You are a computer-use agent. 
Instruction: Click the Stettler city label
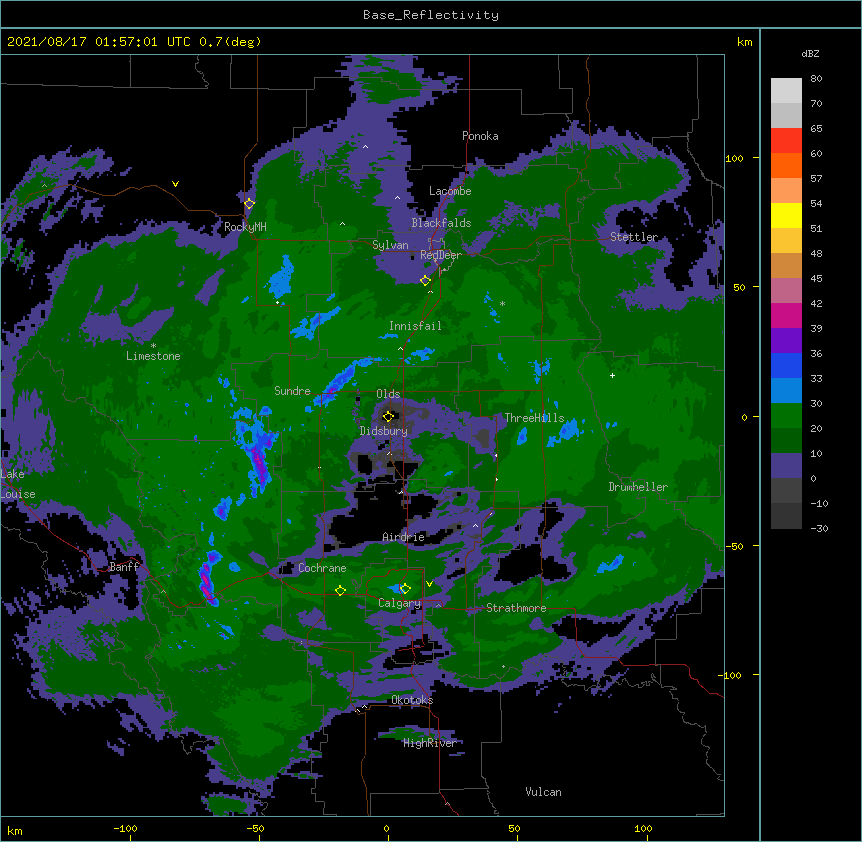pyautogui.click(x=634, y=237)
